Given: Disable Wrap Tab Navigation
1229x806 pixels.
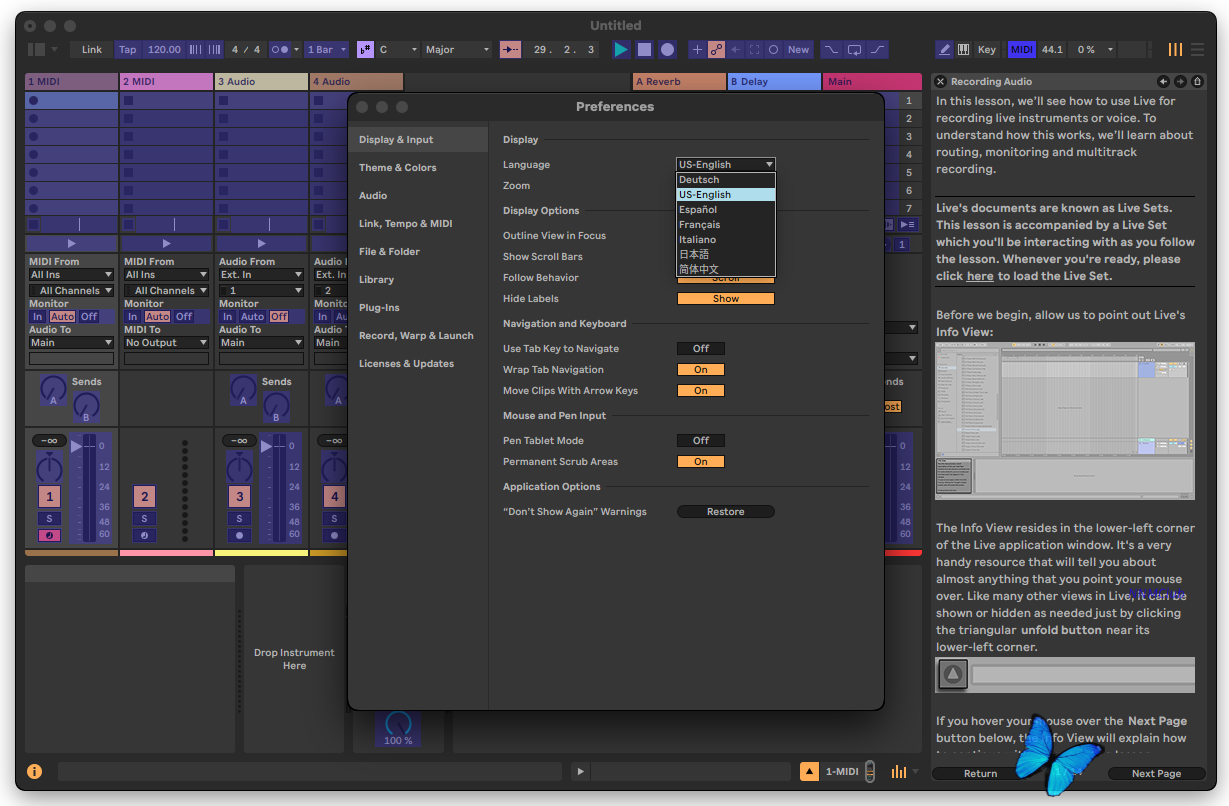Looking at the screenshot, I should 700,369.
